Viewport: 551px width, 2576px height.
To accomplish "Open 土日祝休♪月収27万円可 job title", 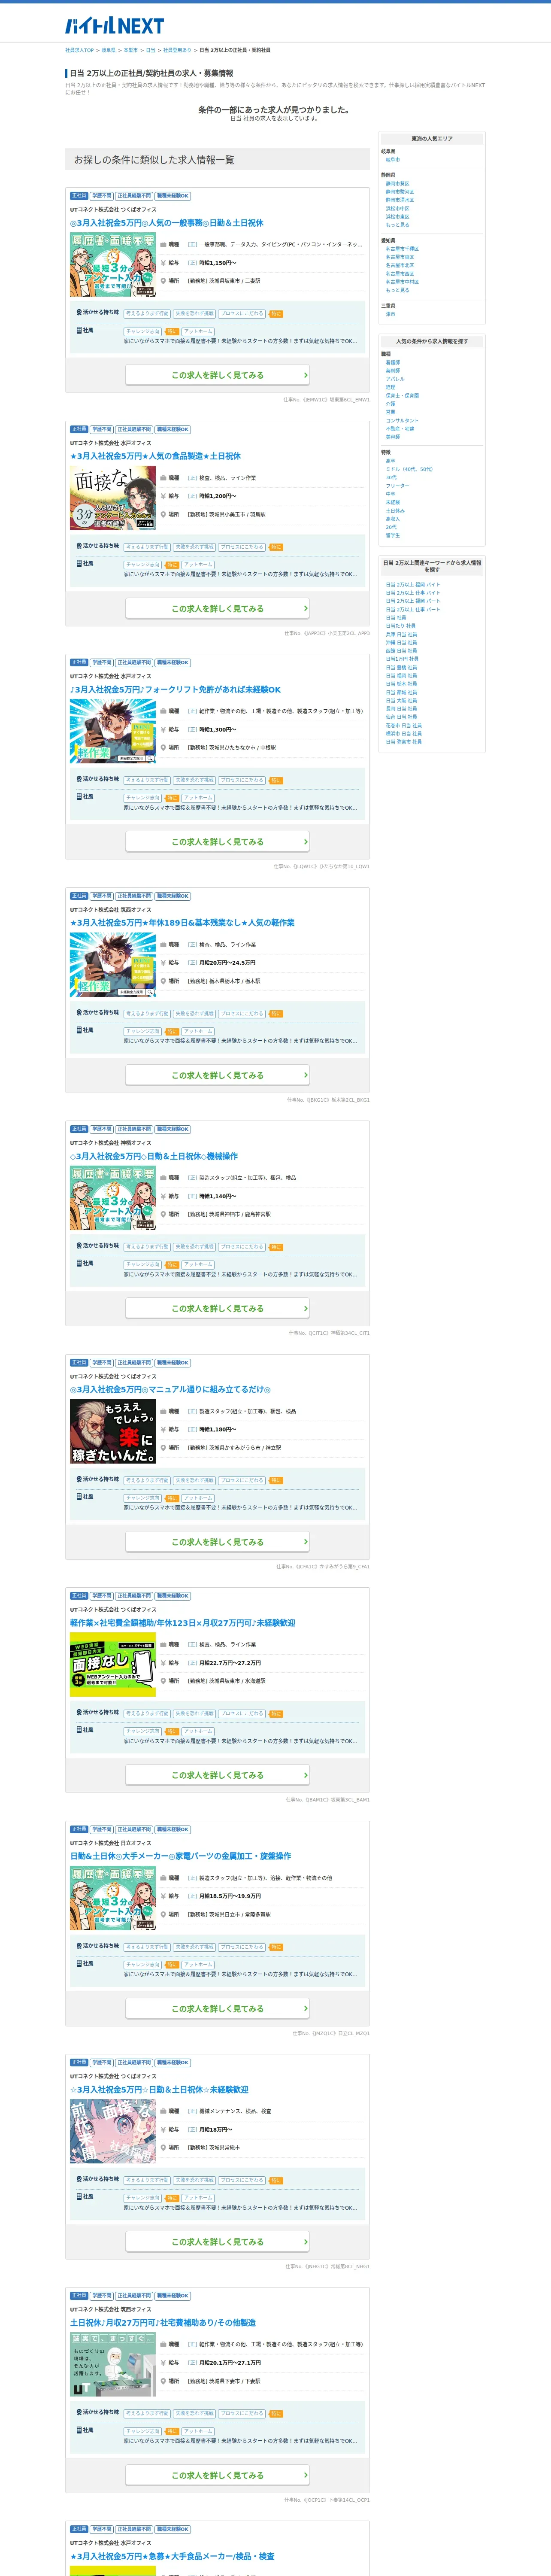I will point(163,2323).
